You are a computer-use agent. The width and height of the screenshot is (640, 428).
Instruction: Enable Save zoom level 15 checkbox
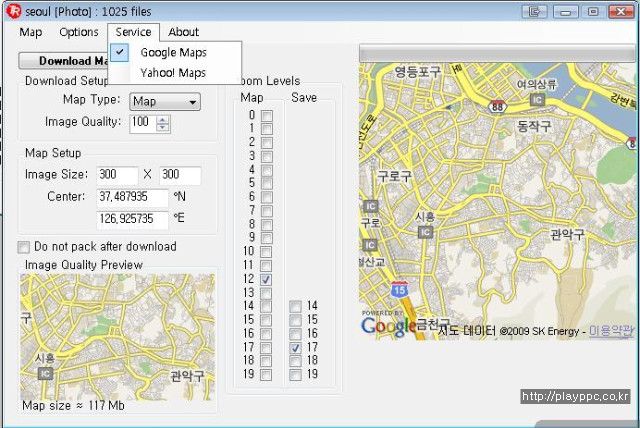295,320
